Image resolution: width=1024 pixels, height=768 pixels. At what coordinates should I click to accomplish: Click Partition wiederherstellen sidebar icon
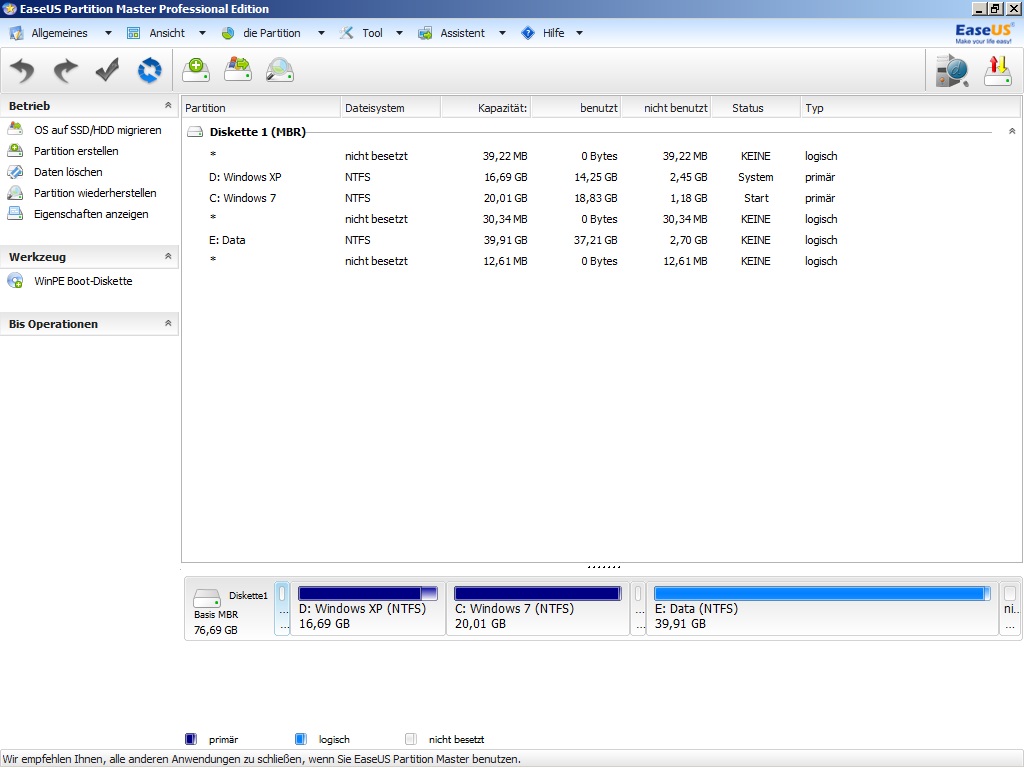tap(15, 193)
